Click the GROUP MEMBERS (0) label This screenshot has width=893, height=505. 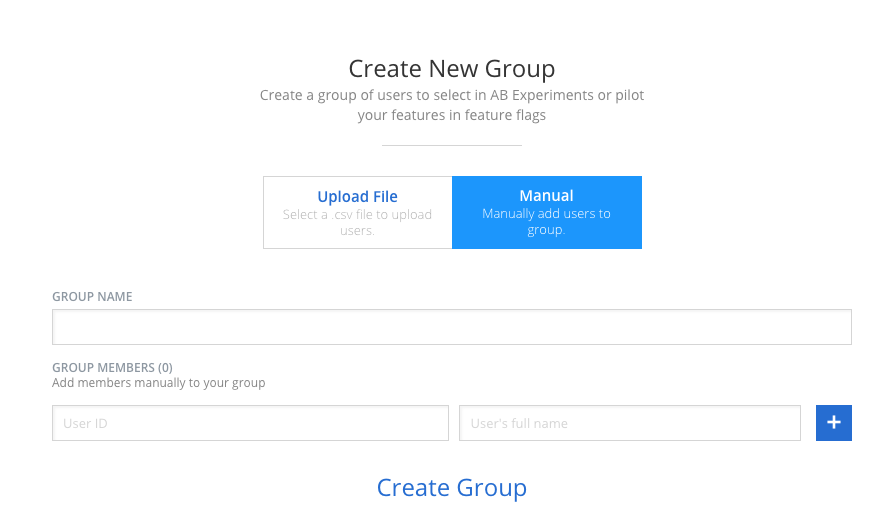pos(112,368)
